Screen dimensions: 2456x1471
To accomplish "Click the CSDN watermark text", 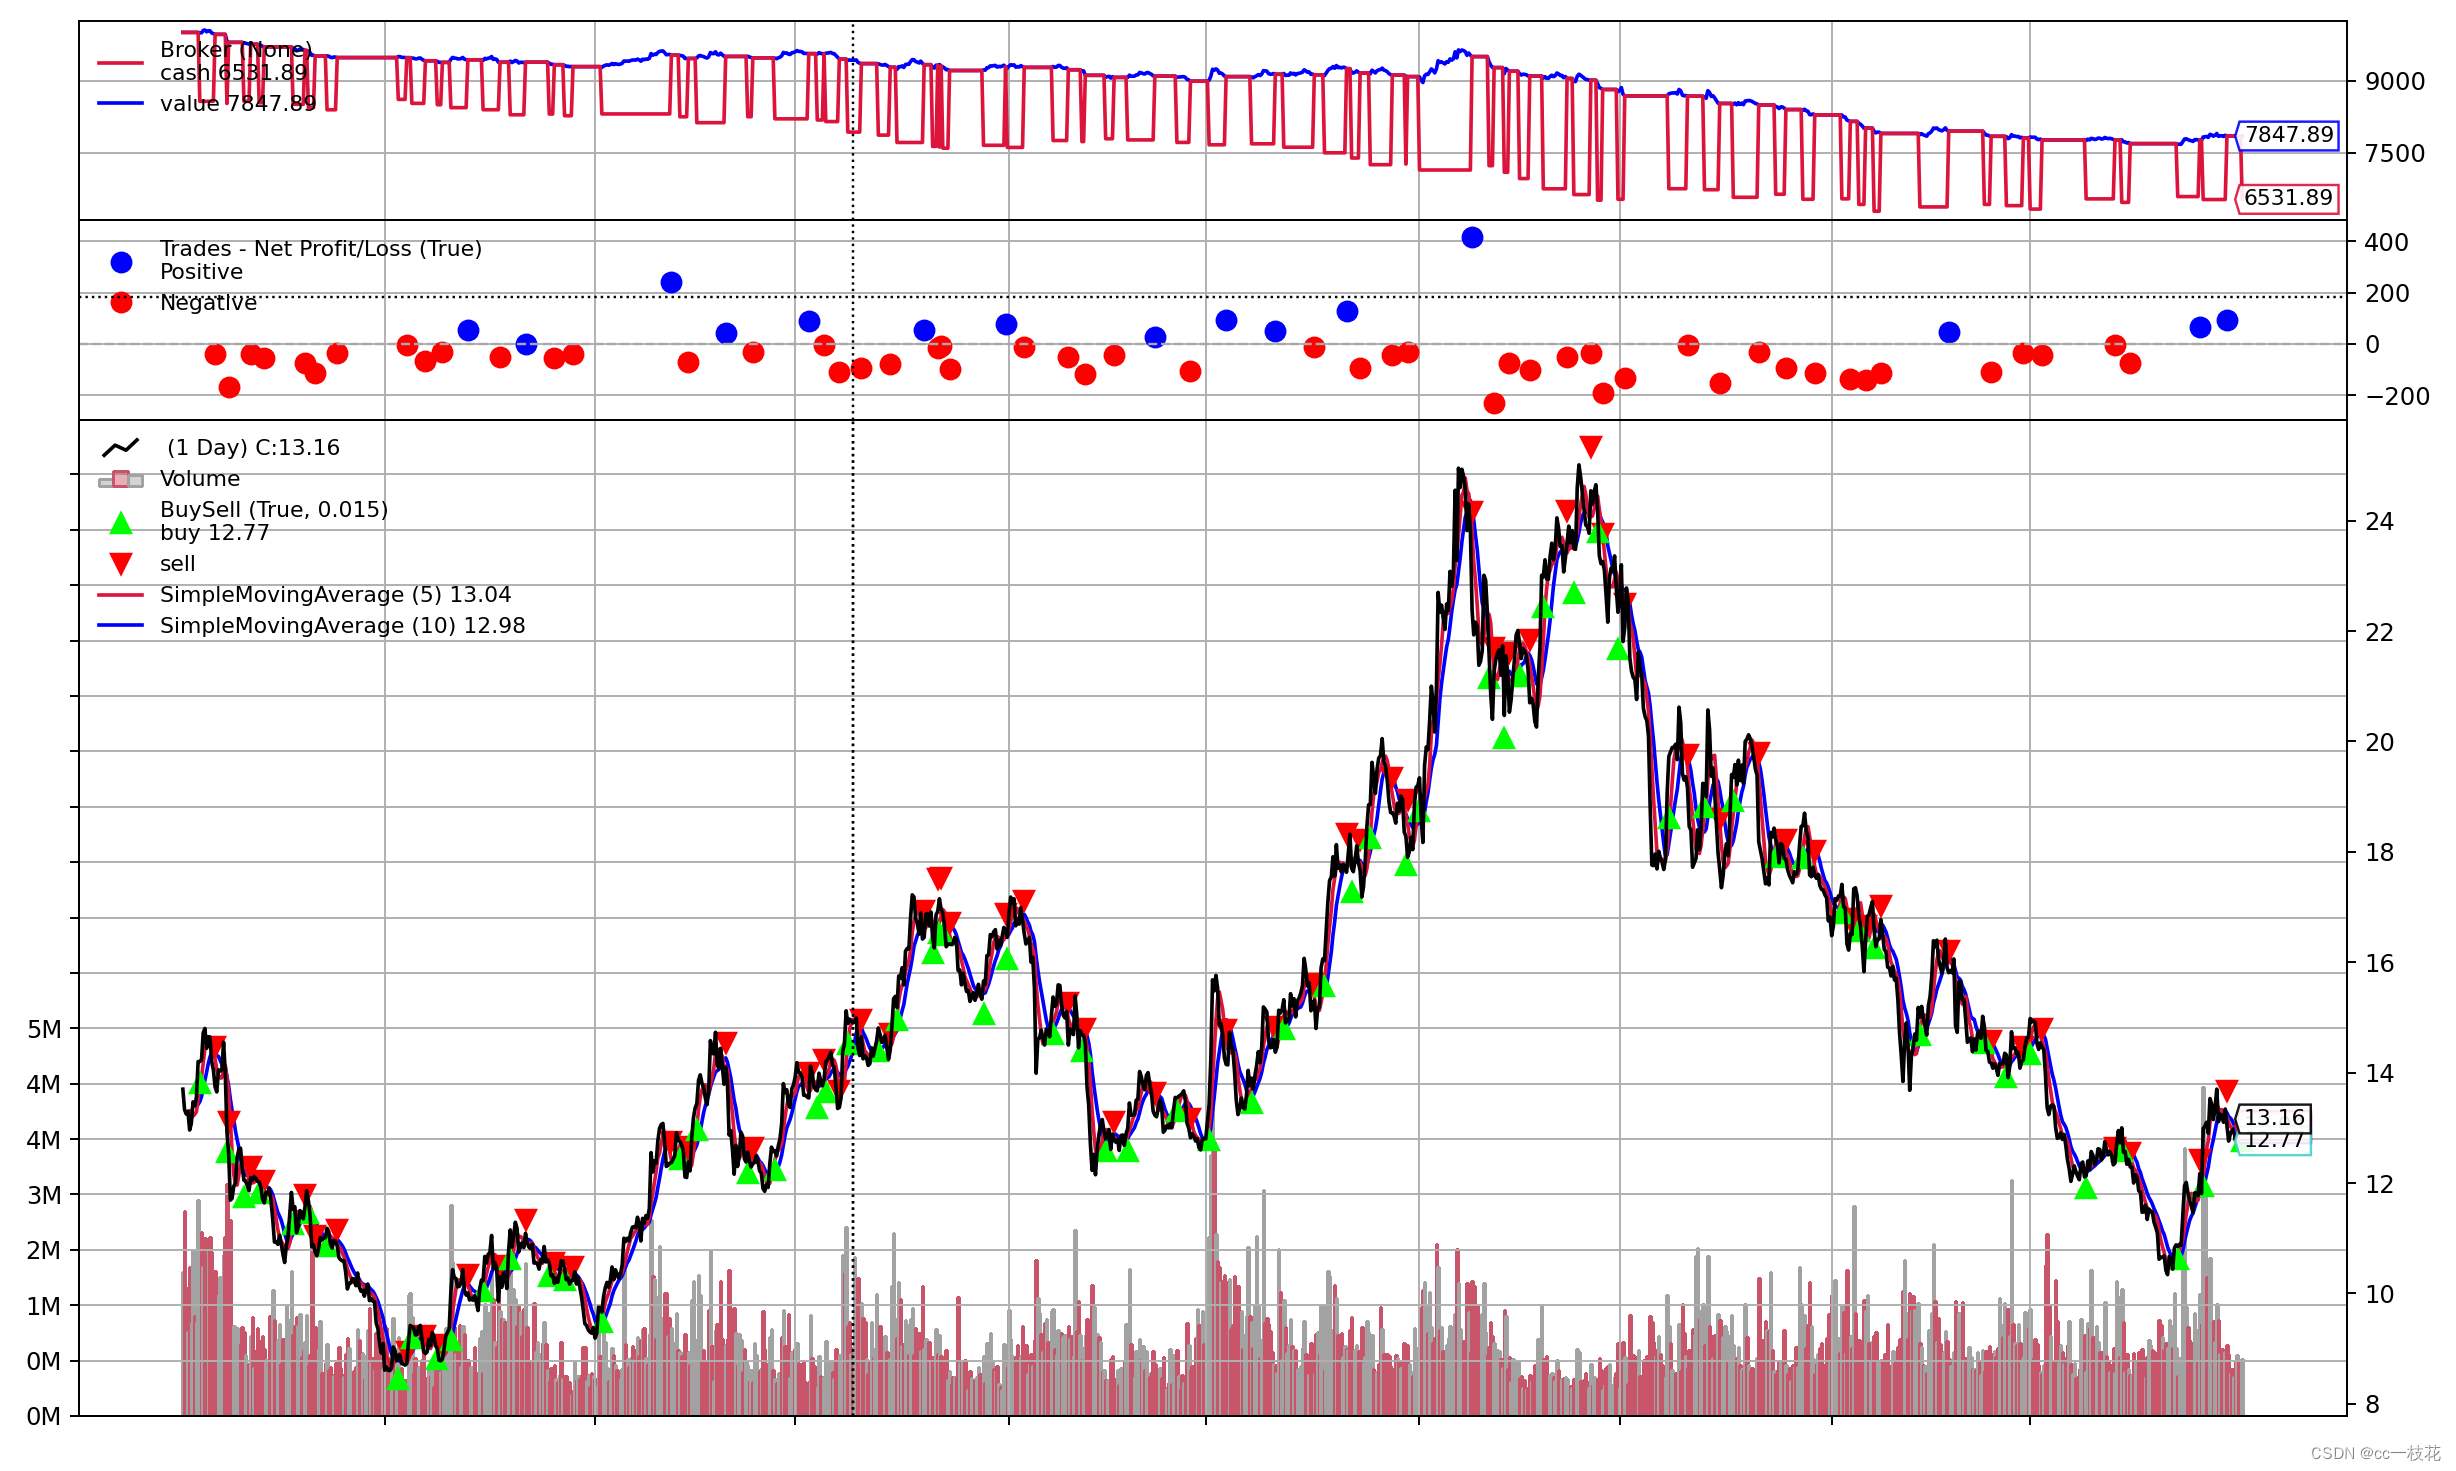I will click(x=2375, y=1453).
